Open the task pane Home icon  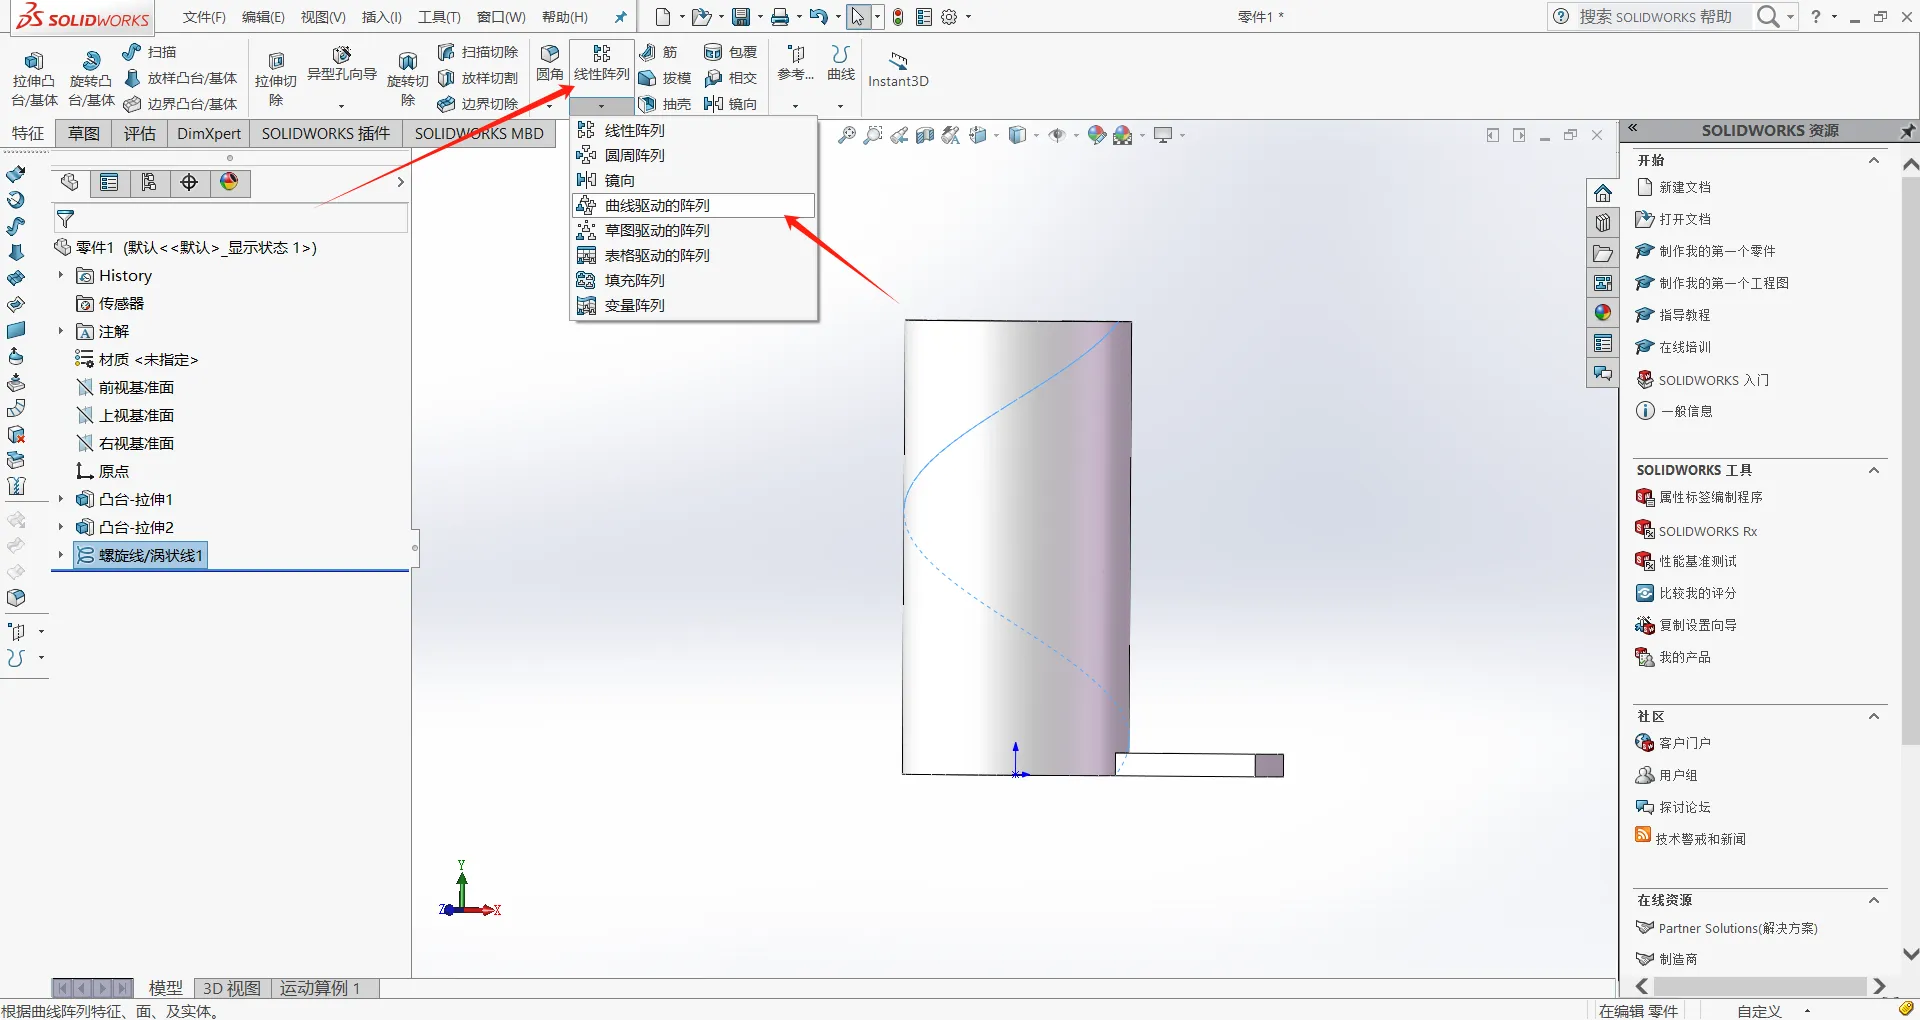(1603, 193)
